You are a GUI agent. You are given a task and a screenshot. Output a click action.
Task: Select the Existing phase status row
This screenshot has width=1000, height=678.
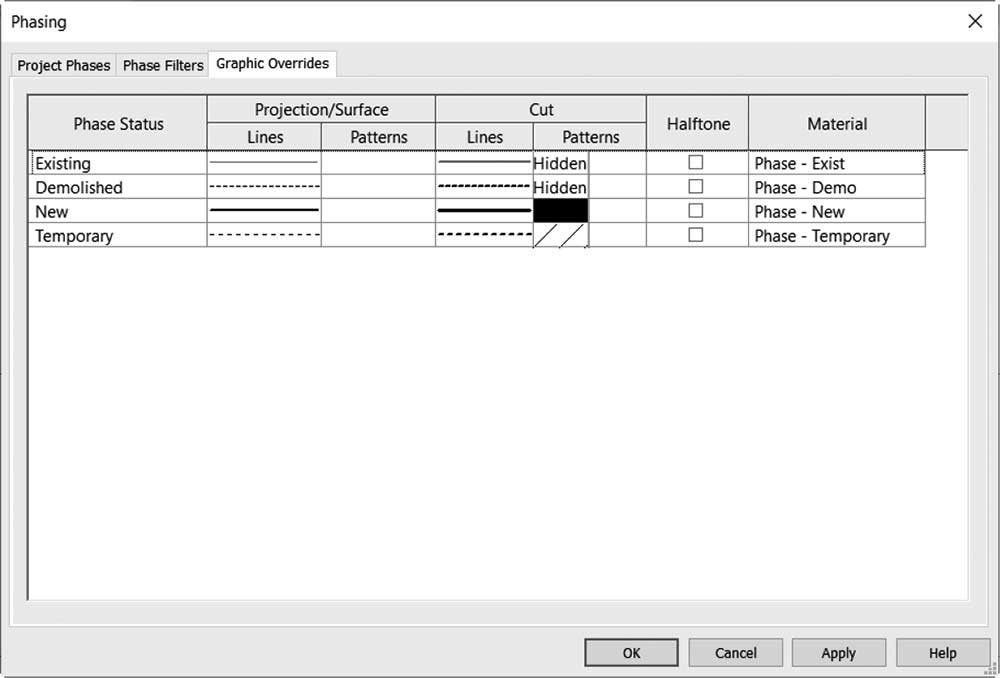coord(118,163)
